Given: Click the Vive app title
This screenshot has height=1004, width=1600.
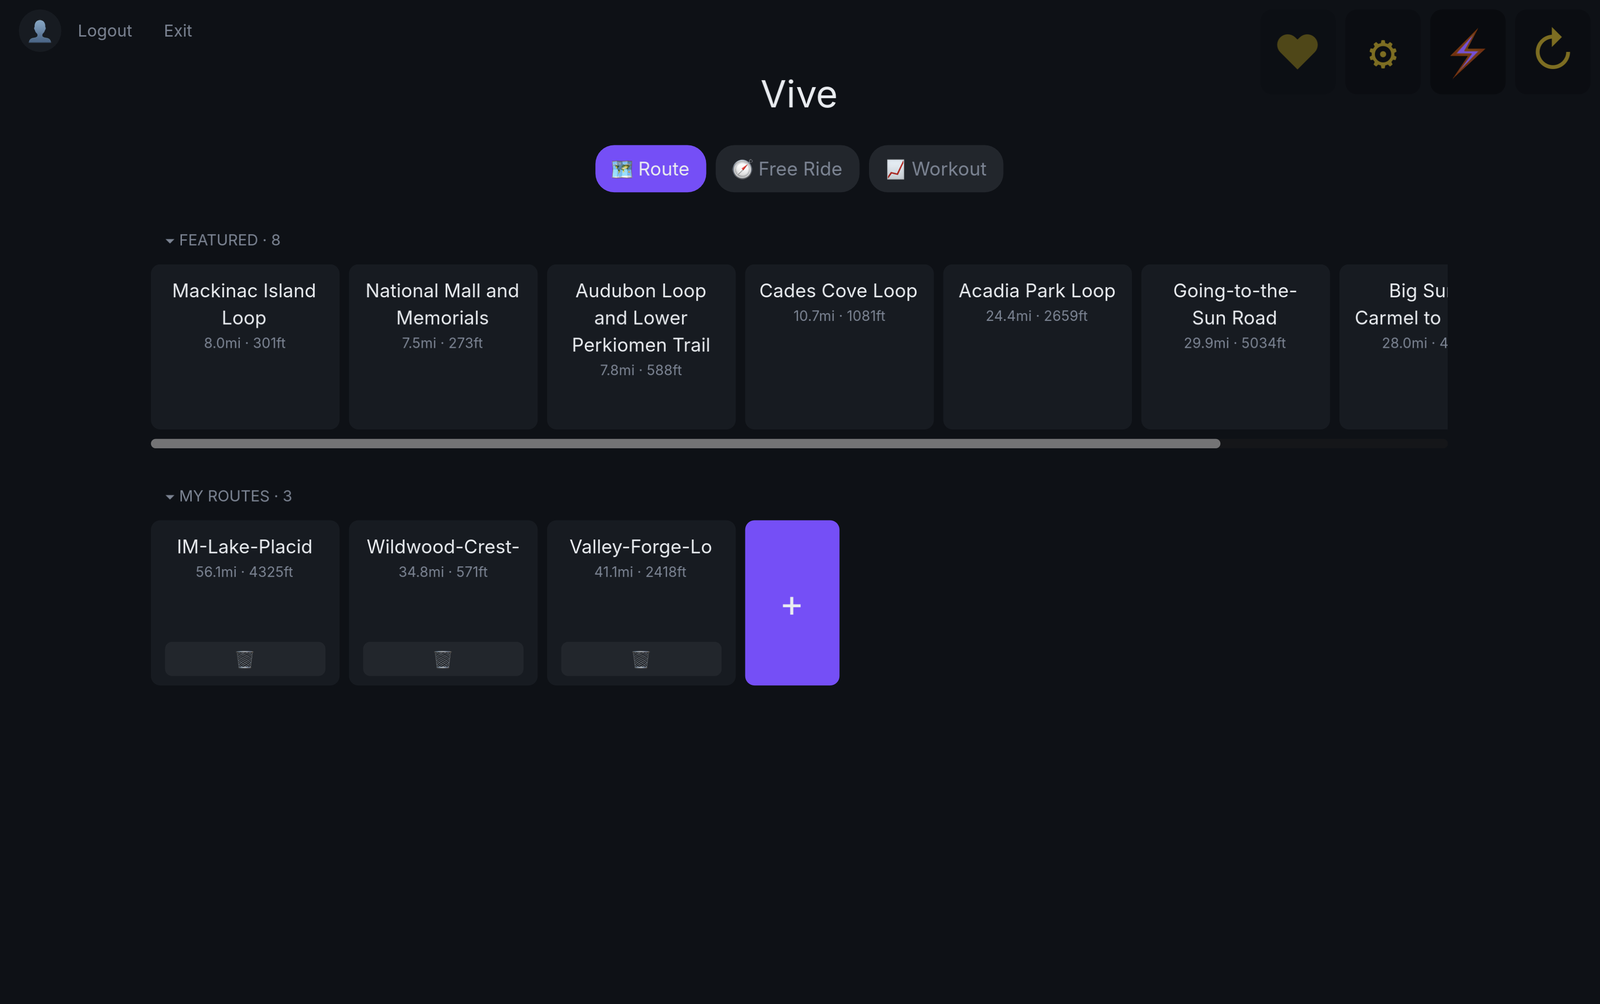Looking at the screenshot, I should coord(799,94).
